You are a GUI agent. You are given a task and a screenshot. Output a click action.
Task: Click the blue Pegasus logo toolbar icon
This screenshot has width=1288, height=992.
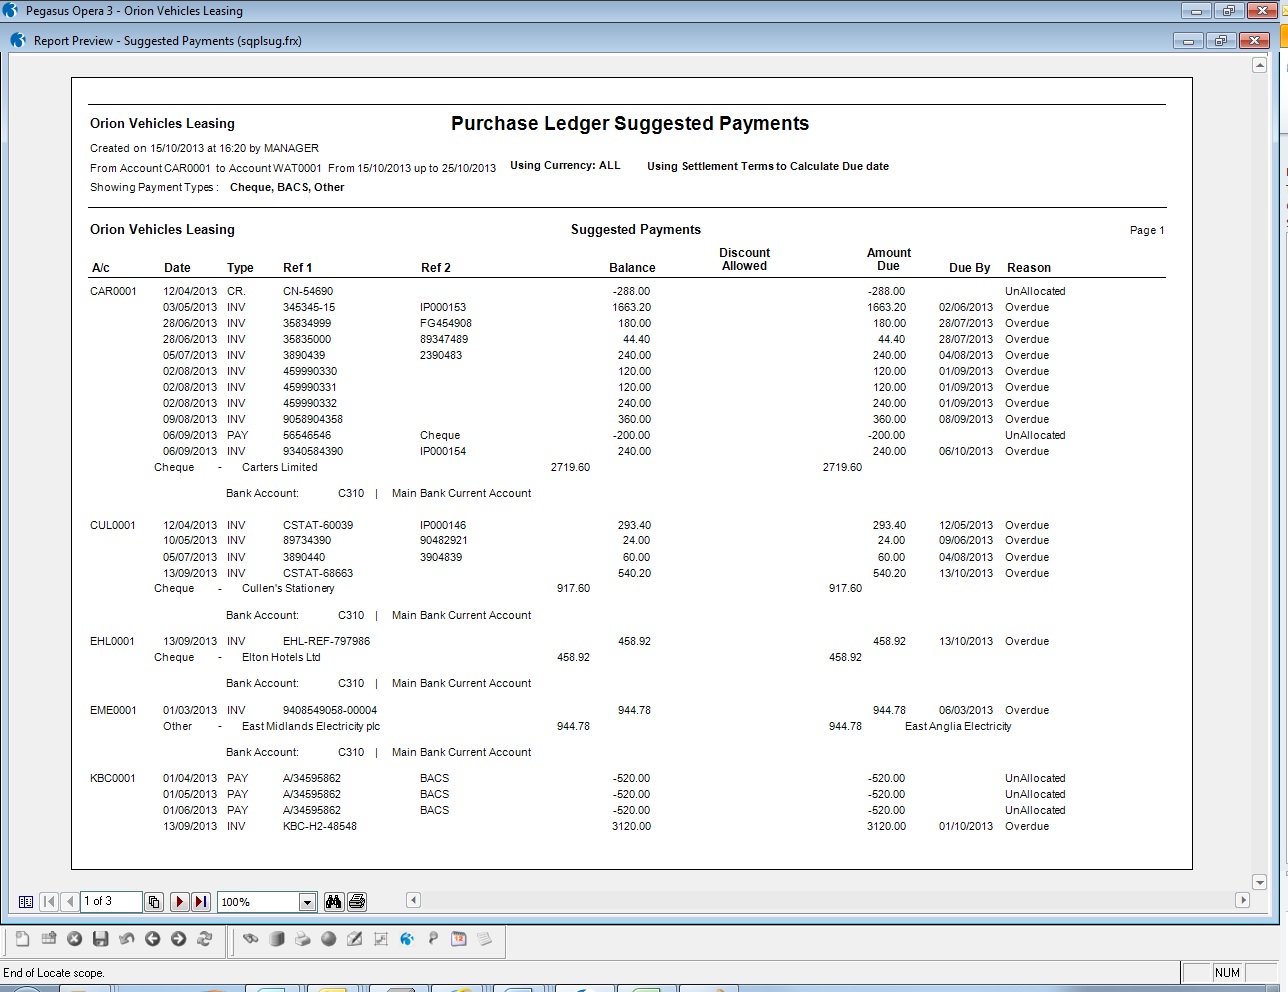[407, 939]
